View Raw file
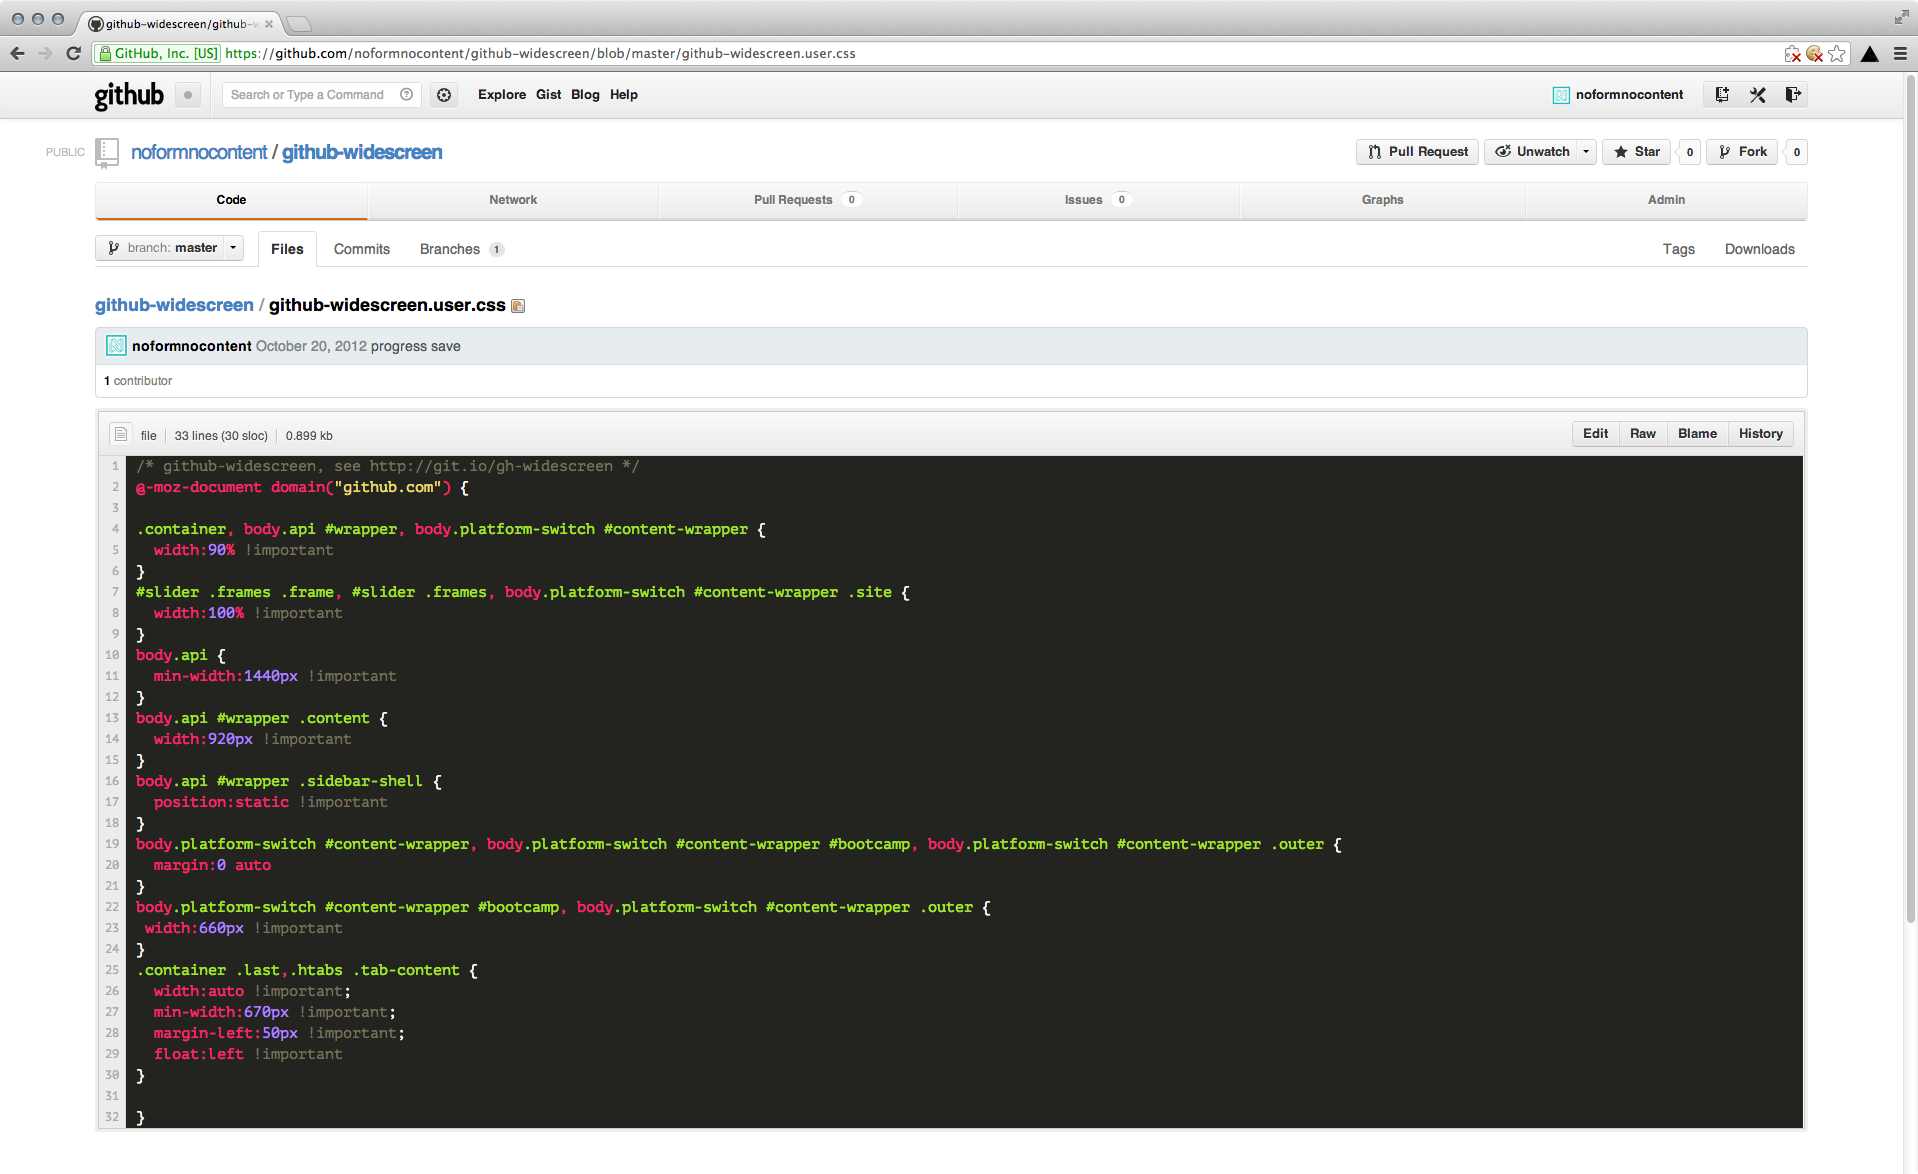 (1642, 433)
